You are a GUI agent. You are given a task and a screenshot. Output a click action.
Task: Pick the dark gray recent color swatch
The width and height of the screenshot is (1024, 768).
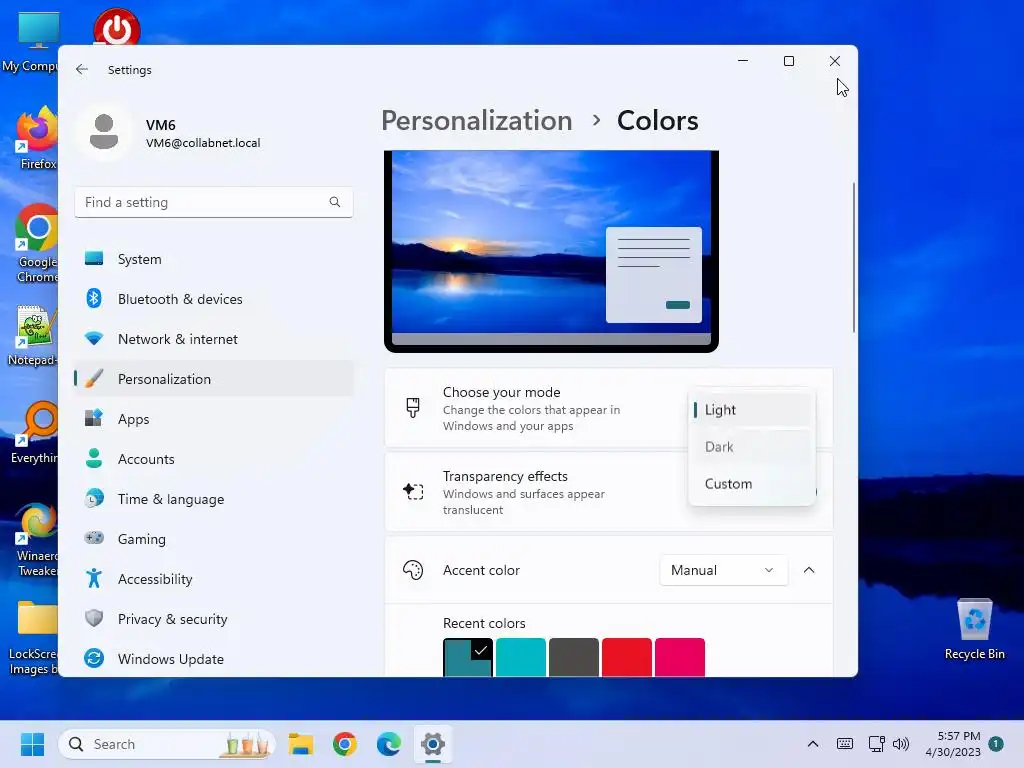[573, 657]
